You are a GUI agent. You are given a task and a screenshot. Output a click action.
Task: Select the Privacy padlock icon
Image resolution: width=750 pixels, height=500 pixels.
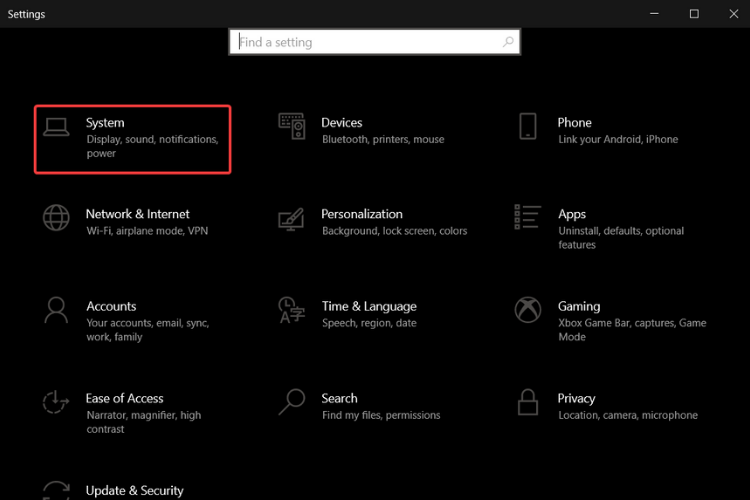528,402
